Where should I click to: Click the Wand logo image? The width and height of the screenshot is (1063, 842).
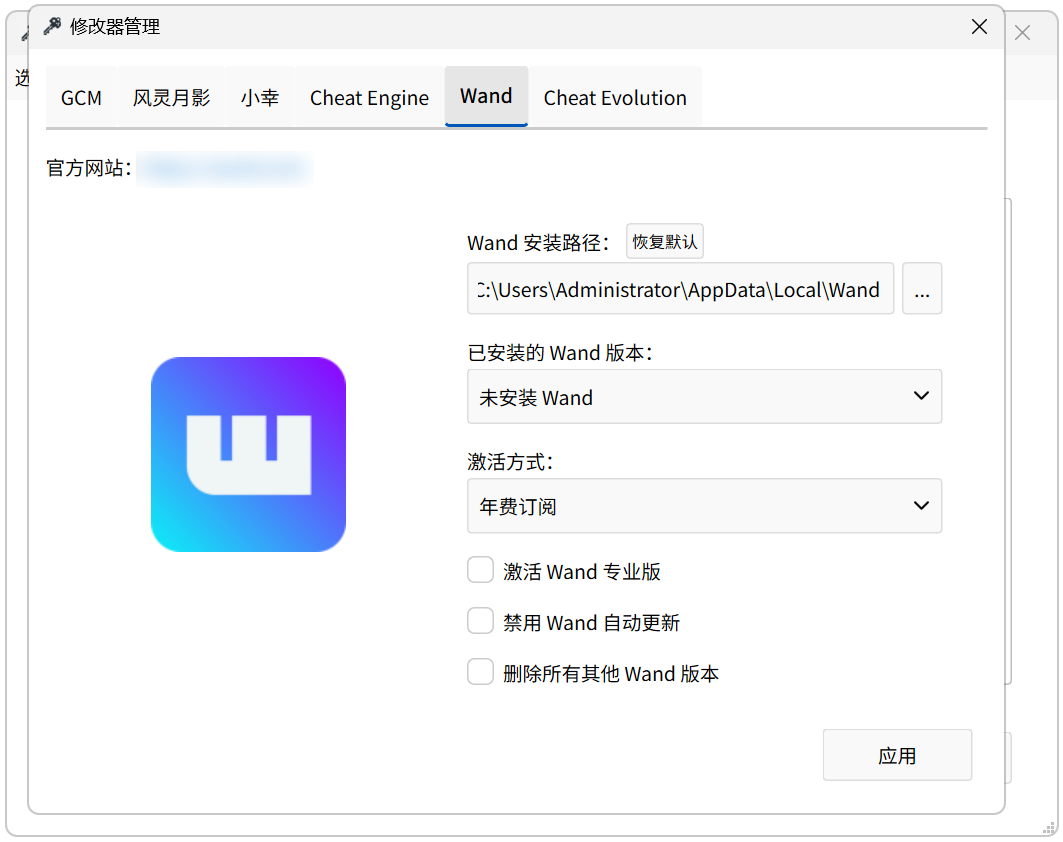(x=249, y=454)
